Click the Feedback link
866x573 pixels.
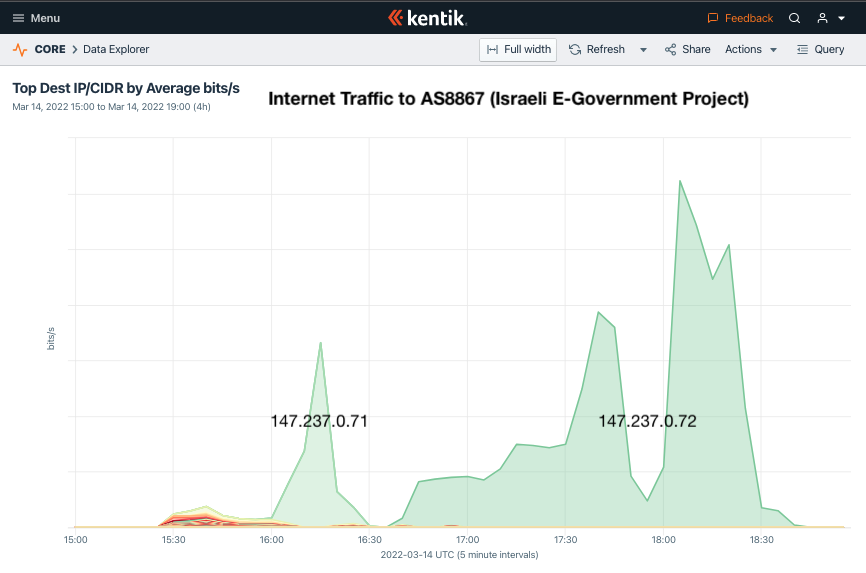coord(748,18)
